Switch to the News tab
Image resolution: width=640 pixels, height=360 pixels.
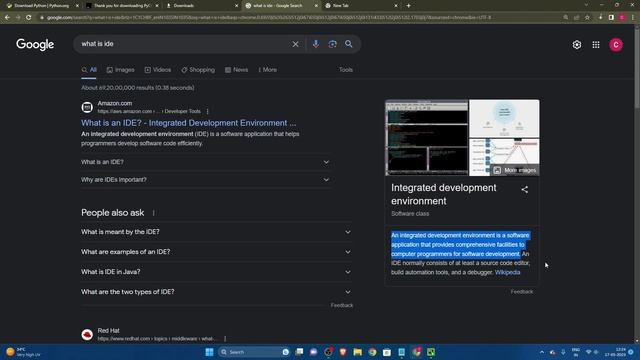click(x=236, y=70)
